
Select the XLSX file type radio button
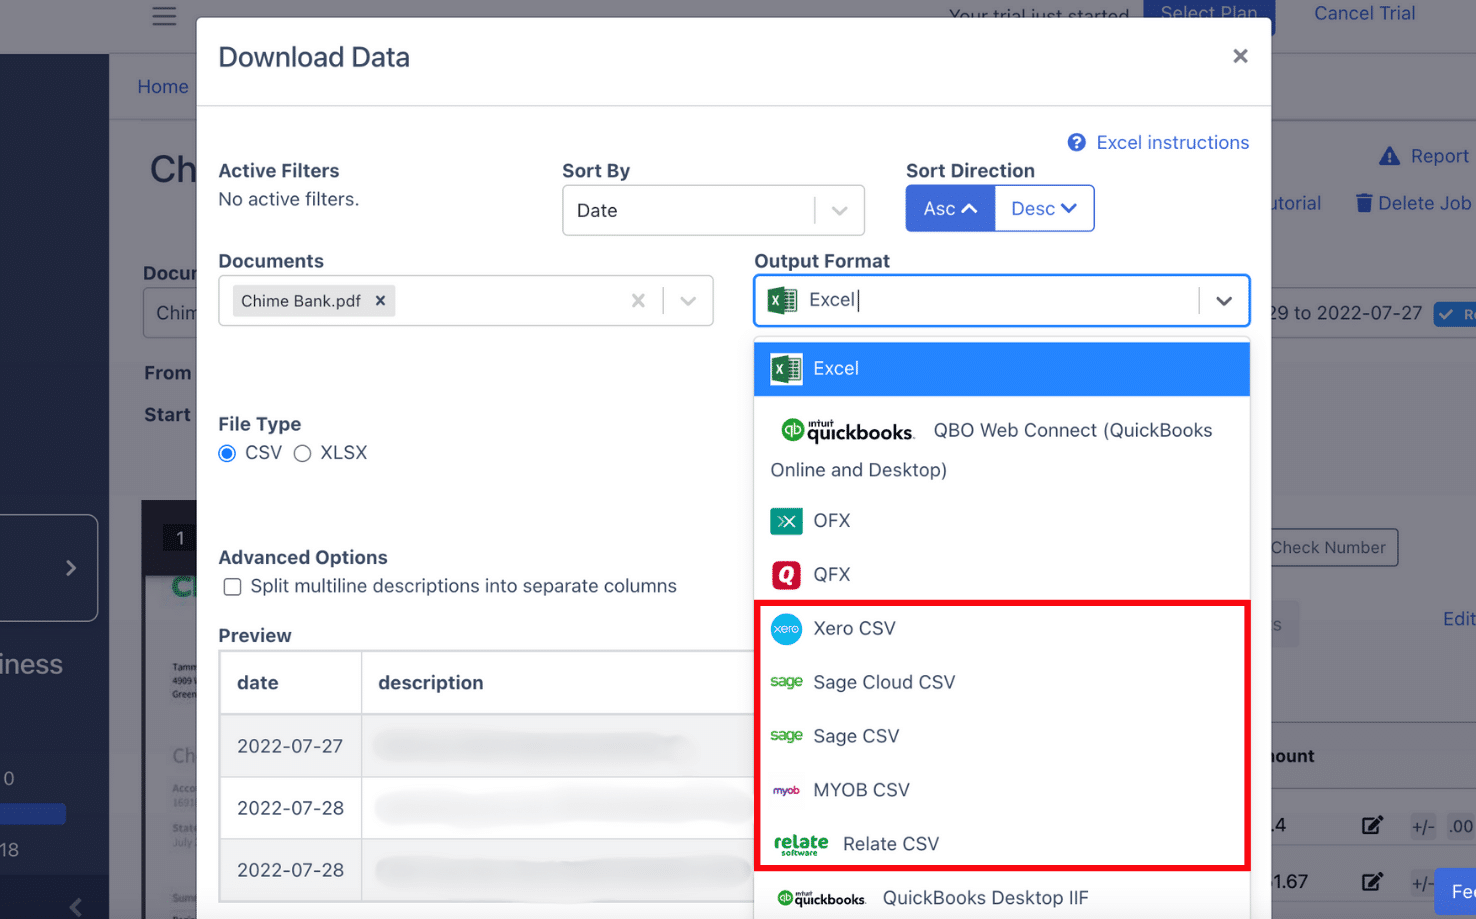tap(303, 453)
